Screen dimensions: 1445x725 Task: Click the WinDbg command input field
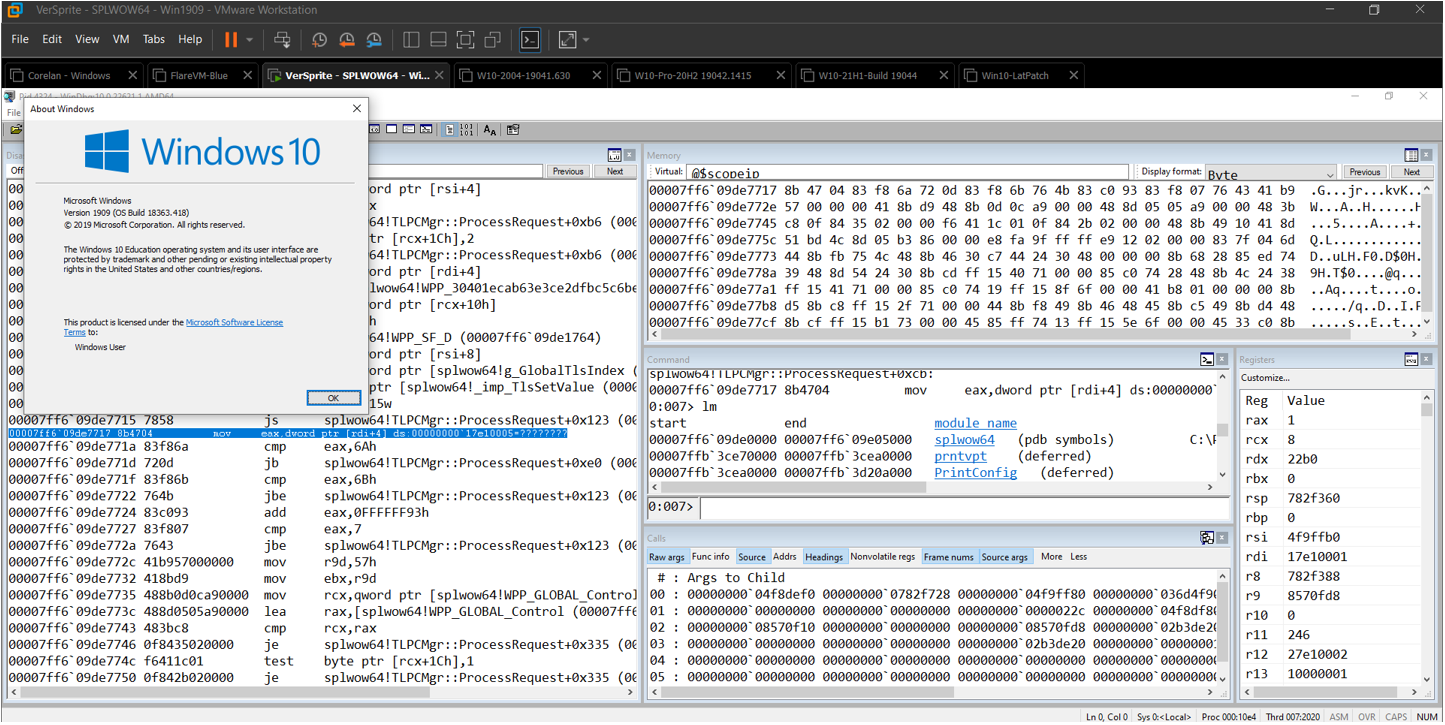965,507
